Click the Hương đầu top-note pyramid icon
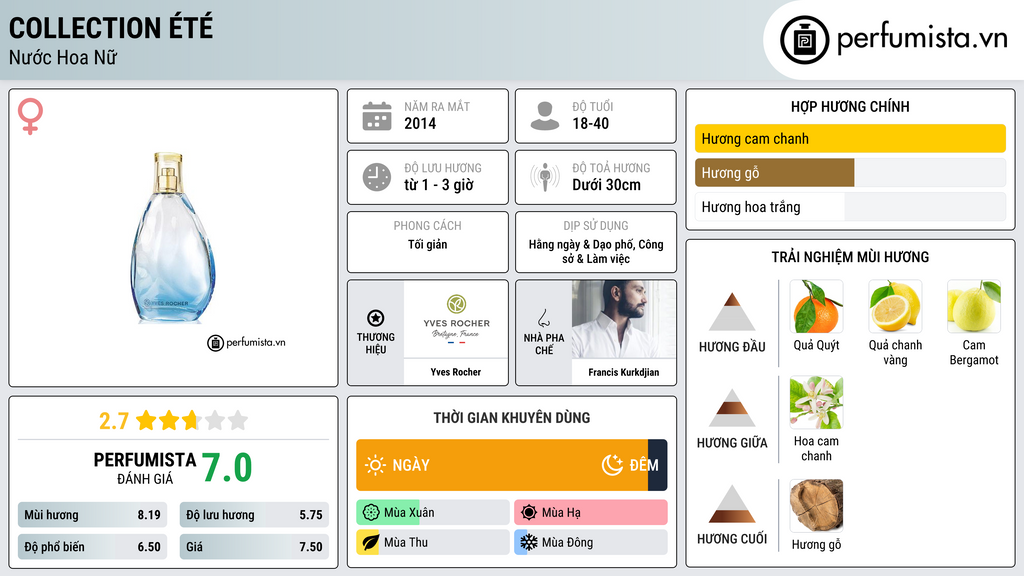The width and height of the screenshot is (1024, 576). click(x=732, y=312)
